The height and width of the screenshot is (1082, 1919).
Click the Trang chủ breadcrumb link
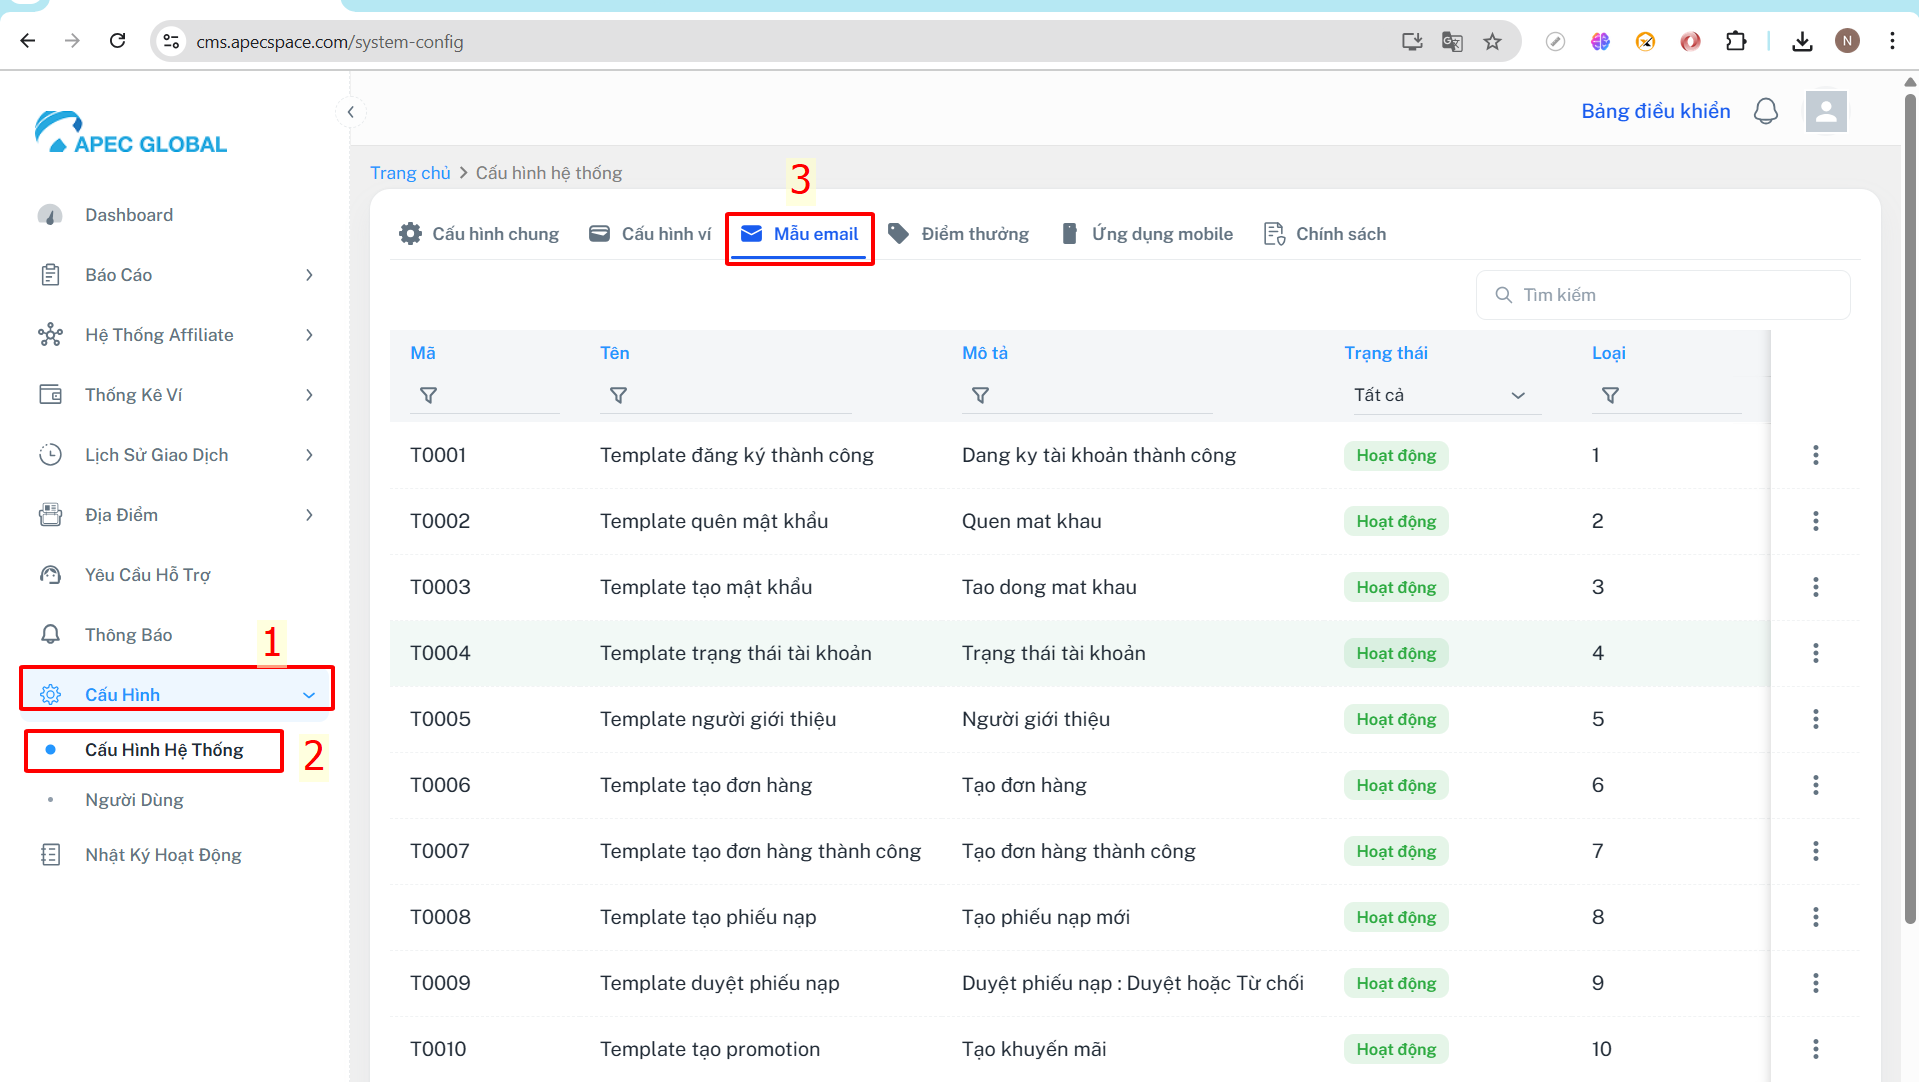pos(410,173)
